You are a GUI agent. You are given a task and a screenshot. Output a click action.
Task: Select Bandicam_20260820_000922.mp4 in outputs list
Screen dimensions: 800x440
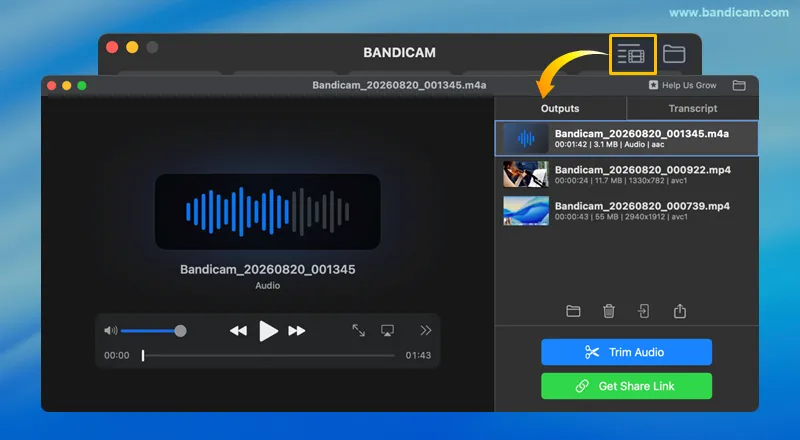click(627, 175)
